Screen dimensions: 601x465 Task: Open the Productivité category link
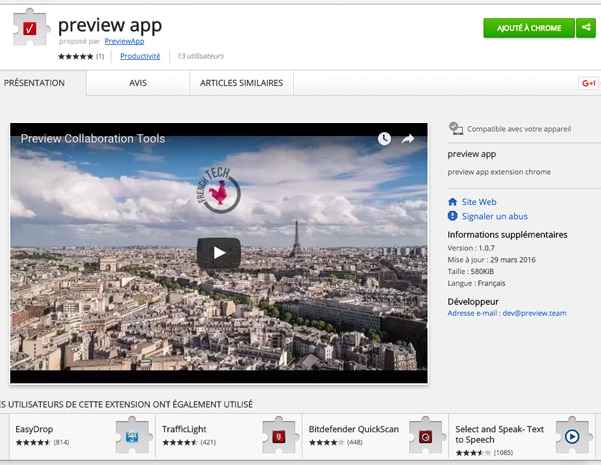140,56
